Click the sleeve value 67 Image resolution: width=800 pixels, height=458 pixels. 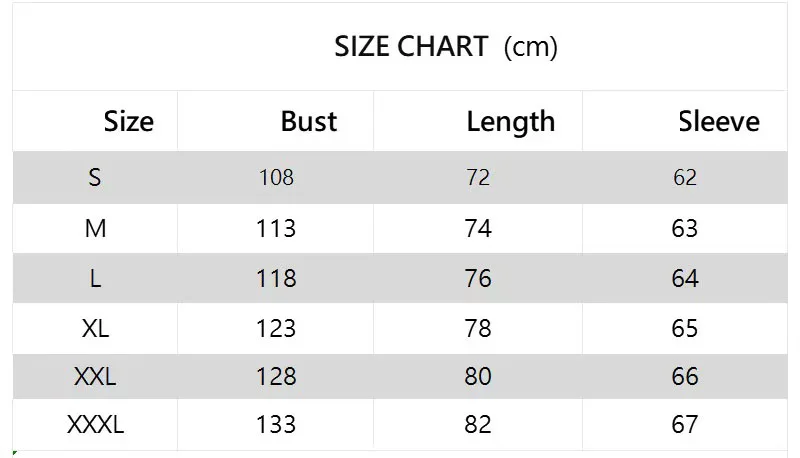[685, 424]
